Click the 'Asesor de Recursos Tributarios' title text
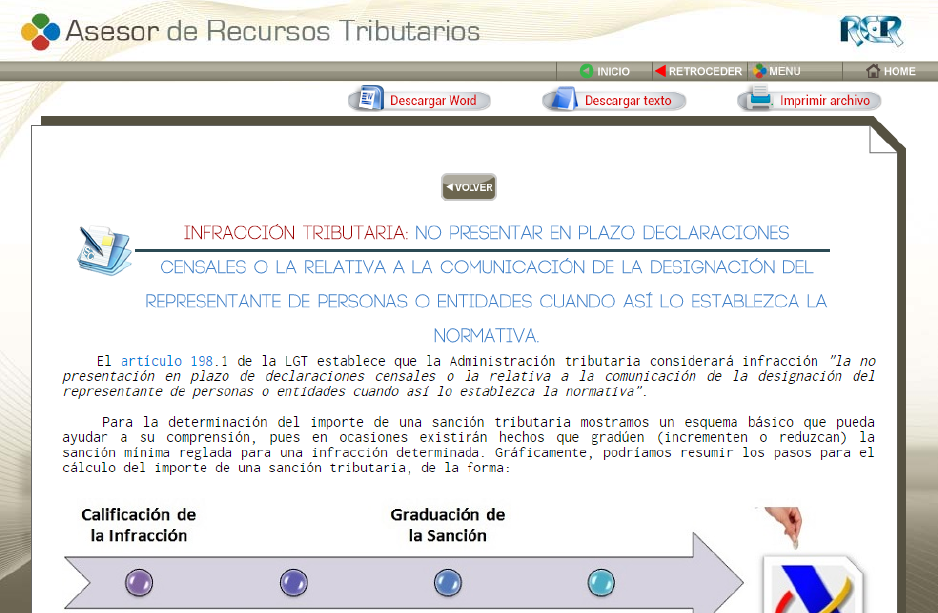 tap(273, 31)
